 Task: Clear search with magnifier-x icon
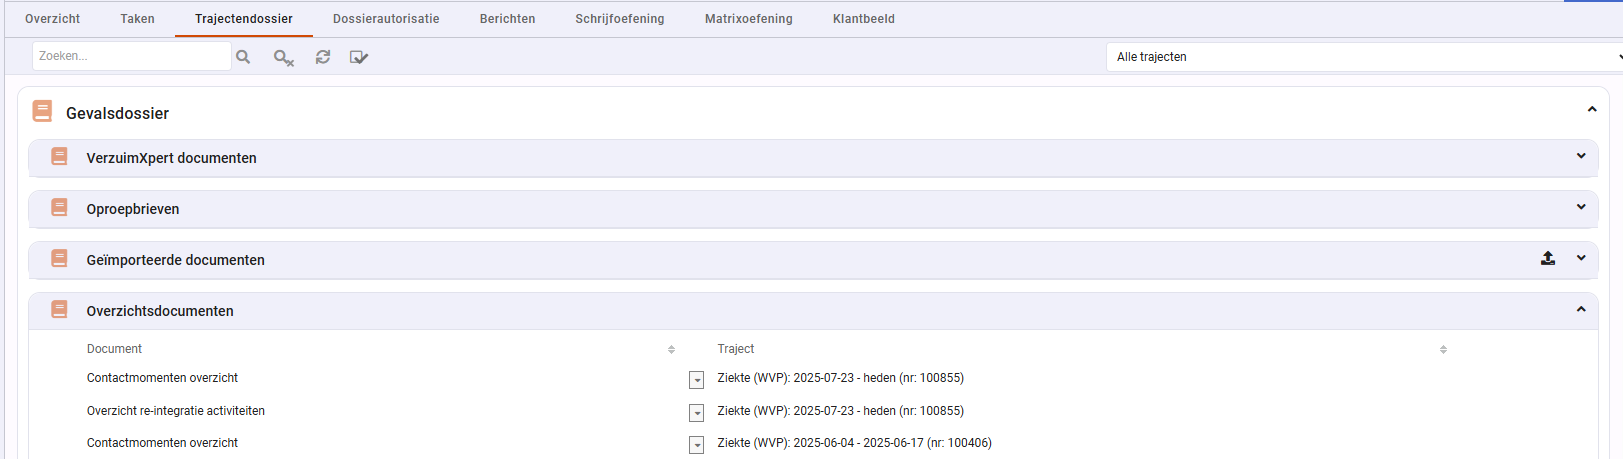pos(284,58)
